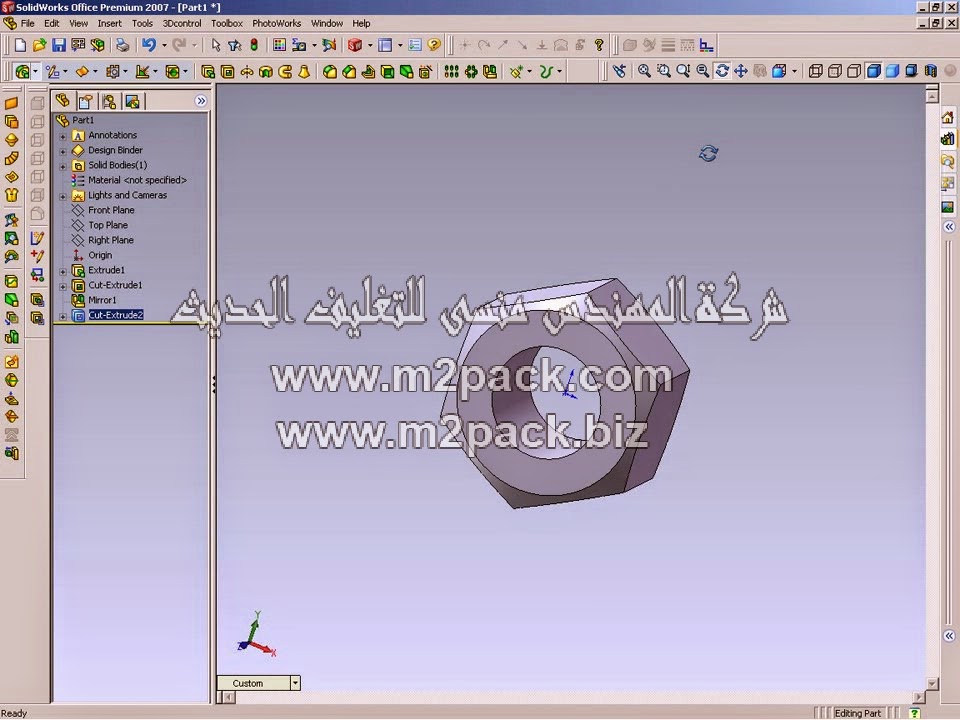Select the Shell feature icon
Screen dimensions: 960x720
388,72
